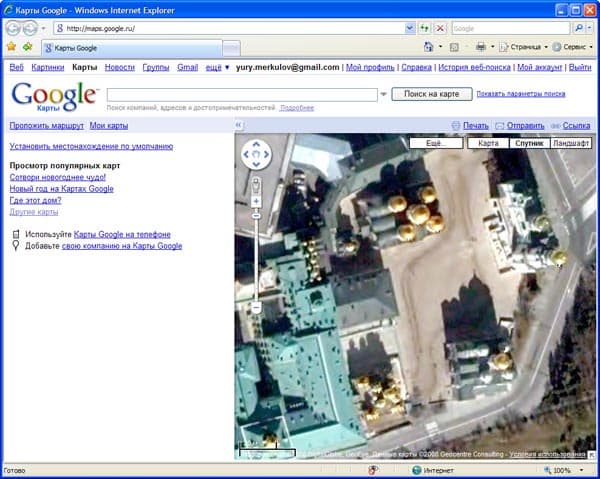The image size is (600, 479).
Task: Go to Картинки search
Action: (47, 67)
